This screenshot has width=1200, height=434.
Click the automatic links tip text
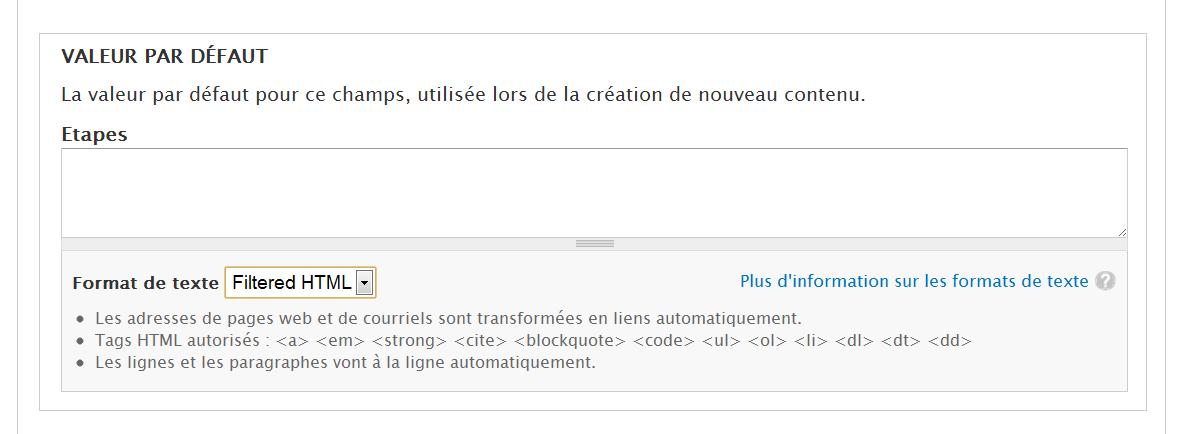tap(448, 319)
